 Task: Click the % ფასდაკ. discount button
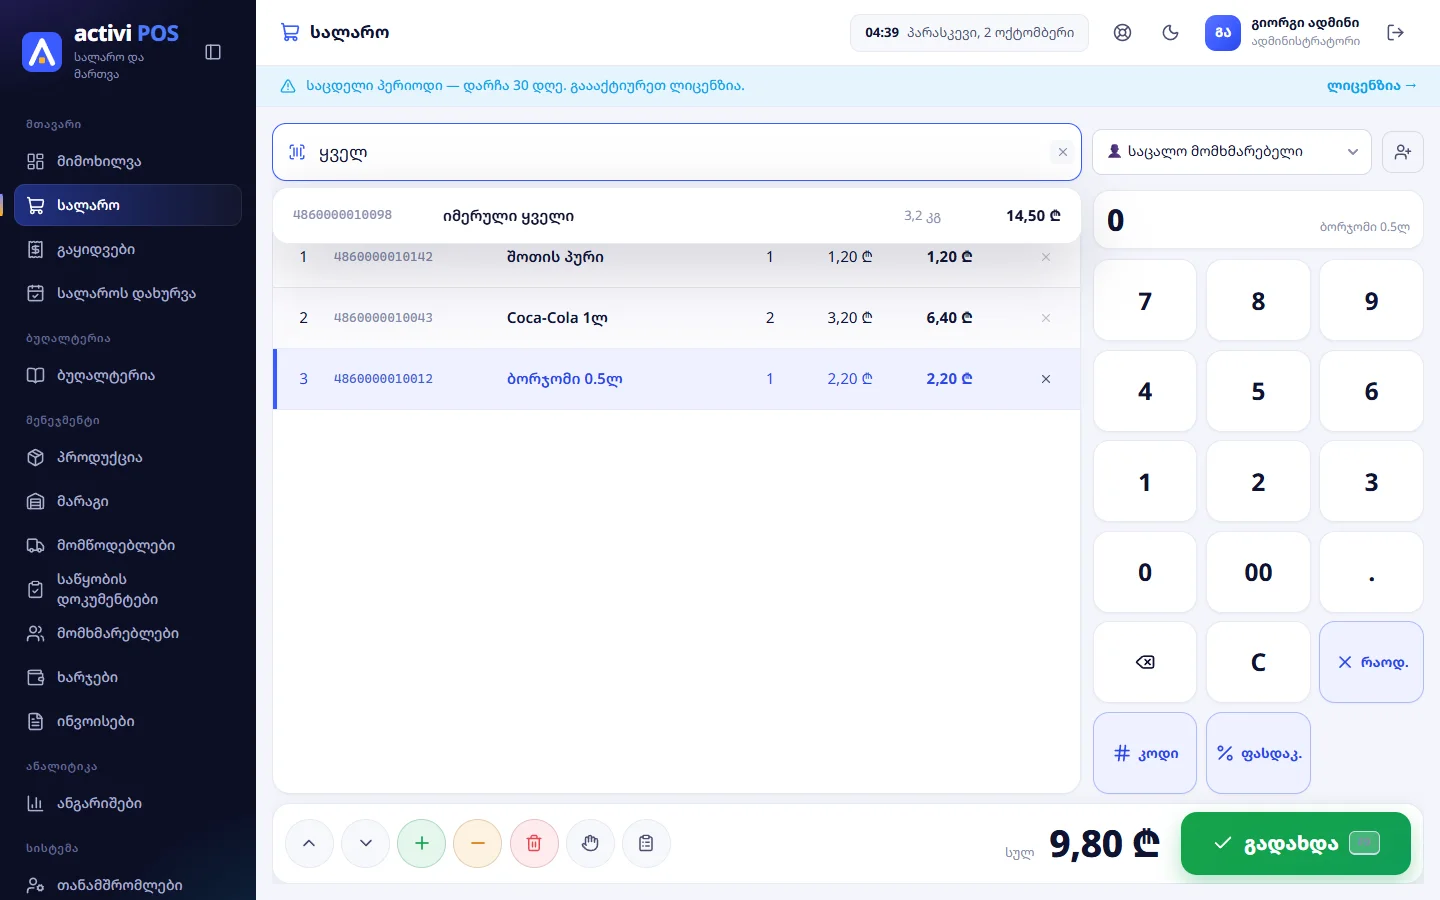[1258, 753]
